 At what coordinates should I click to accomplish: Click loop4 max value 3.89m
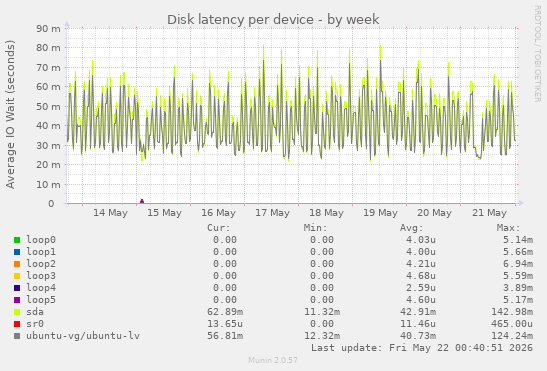tap(518, 288)
